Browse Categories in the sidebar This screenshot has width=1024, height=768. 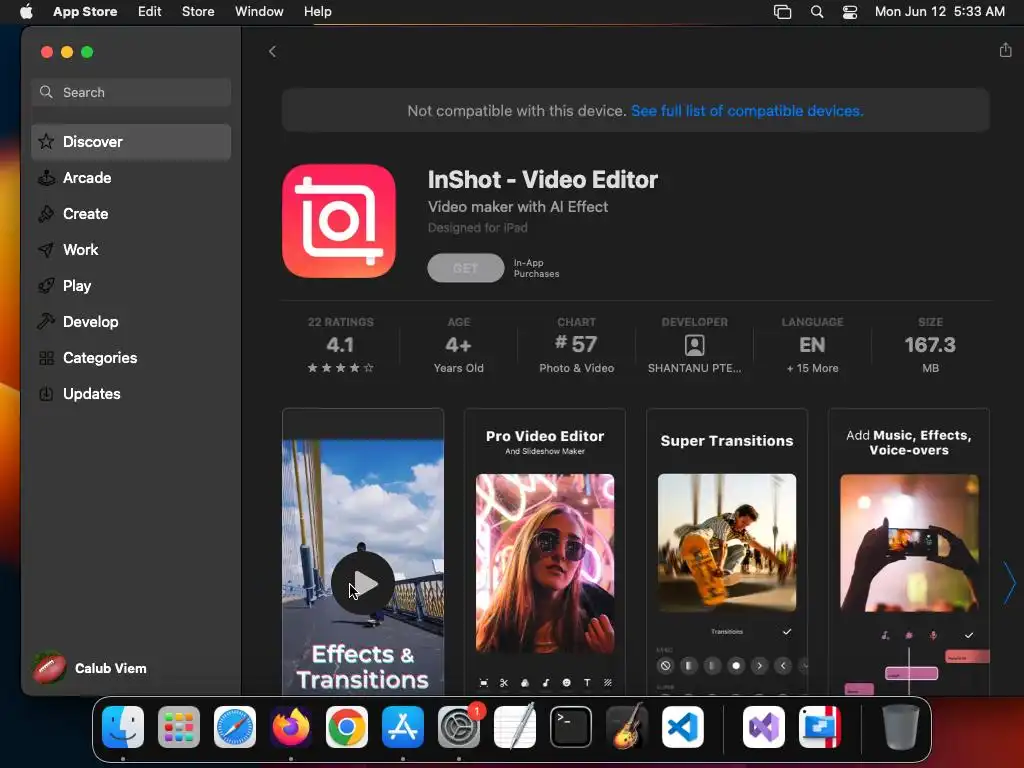point(131,358)
